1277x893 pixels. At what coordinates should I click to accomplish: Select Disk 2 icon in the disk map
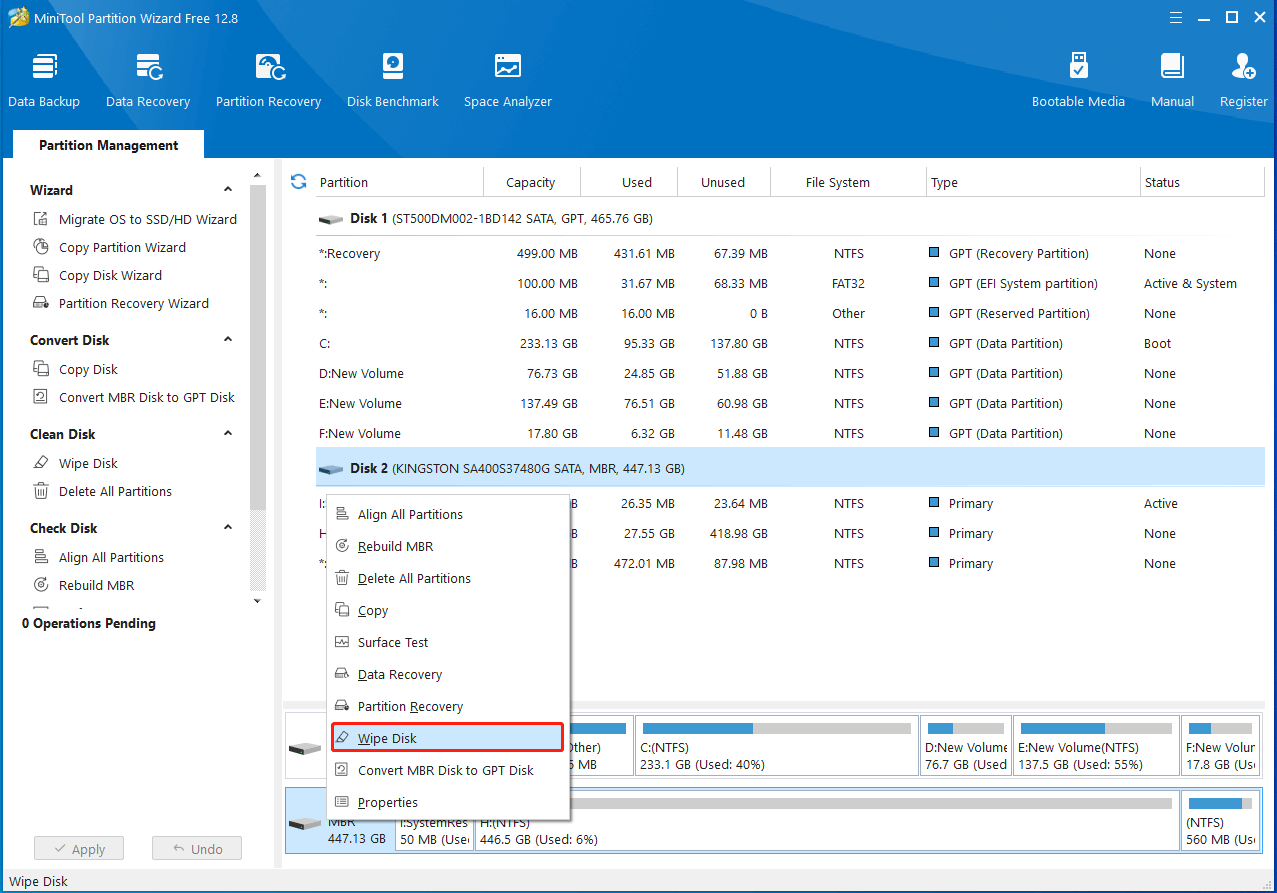[x=304, y=822]
